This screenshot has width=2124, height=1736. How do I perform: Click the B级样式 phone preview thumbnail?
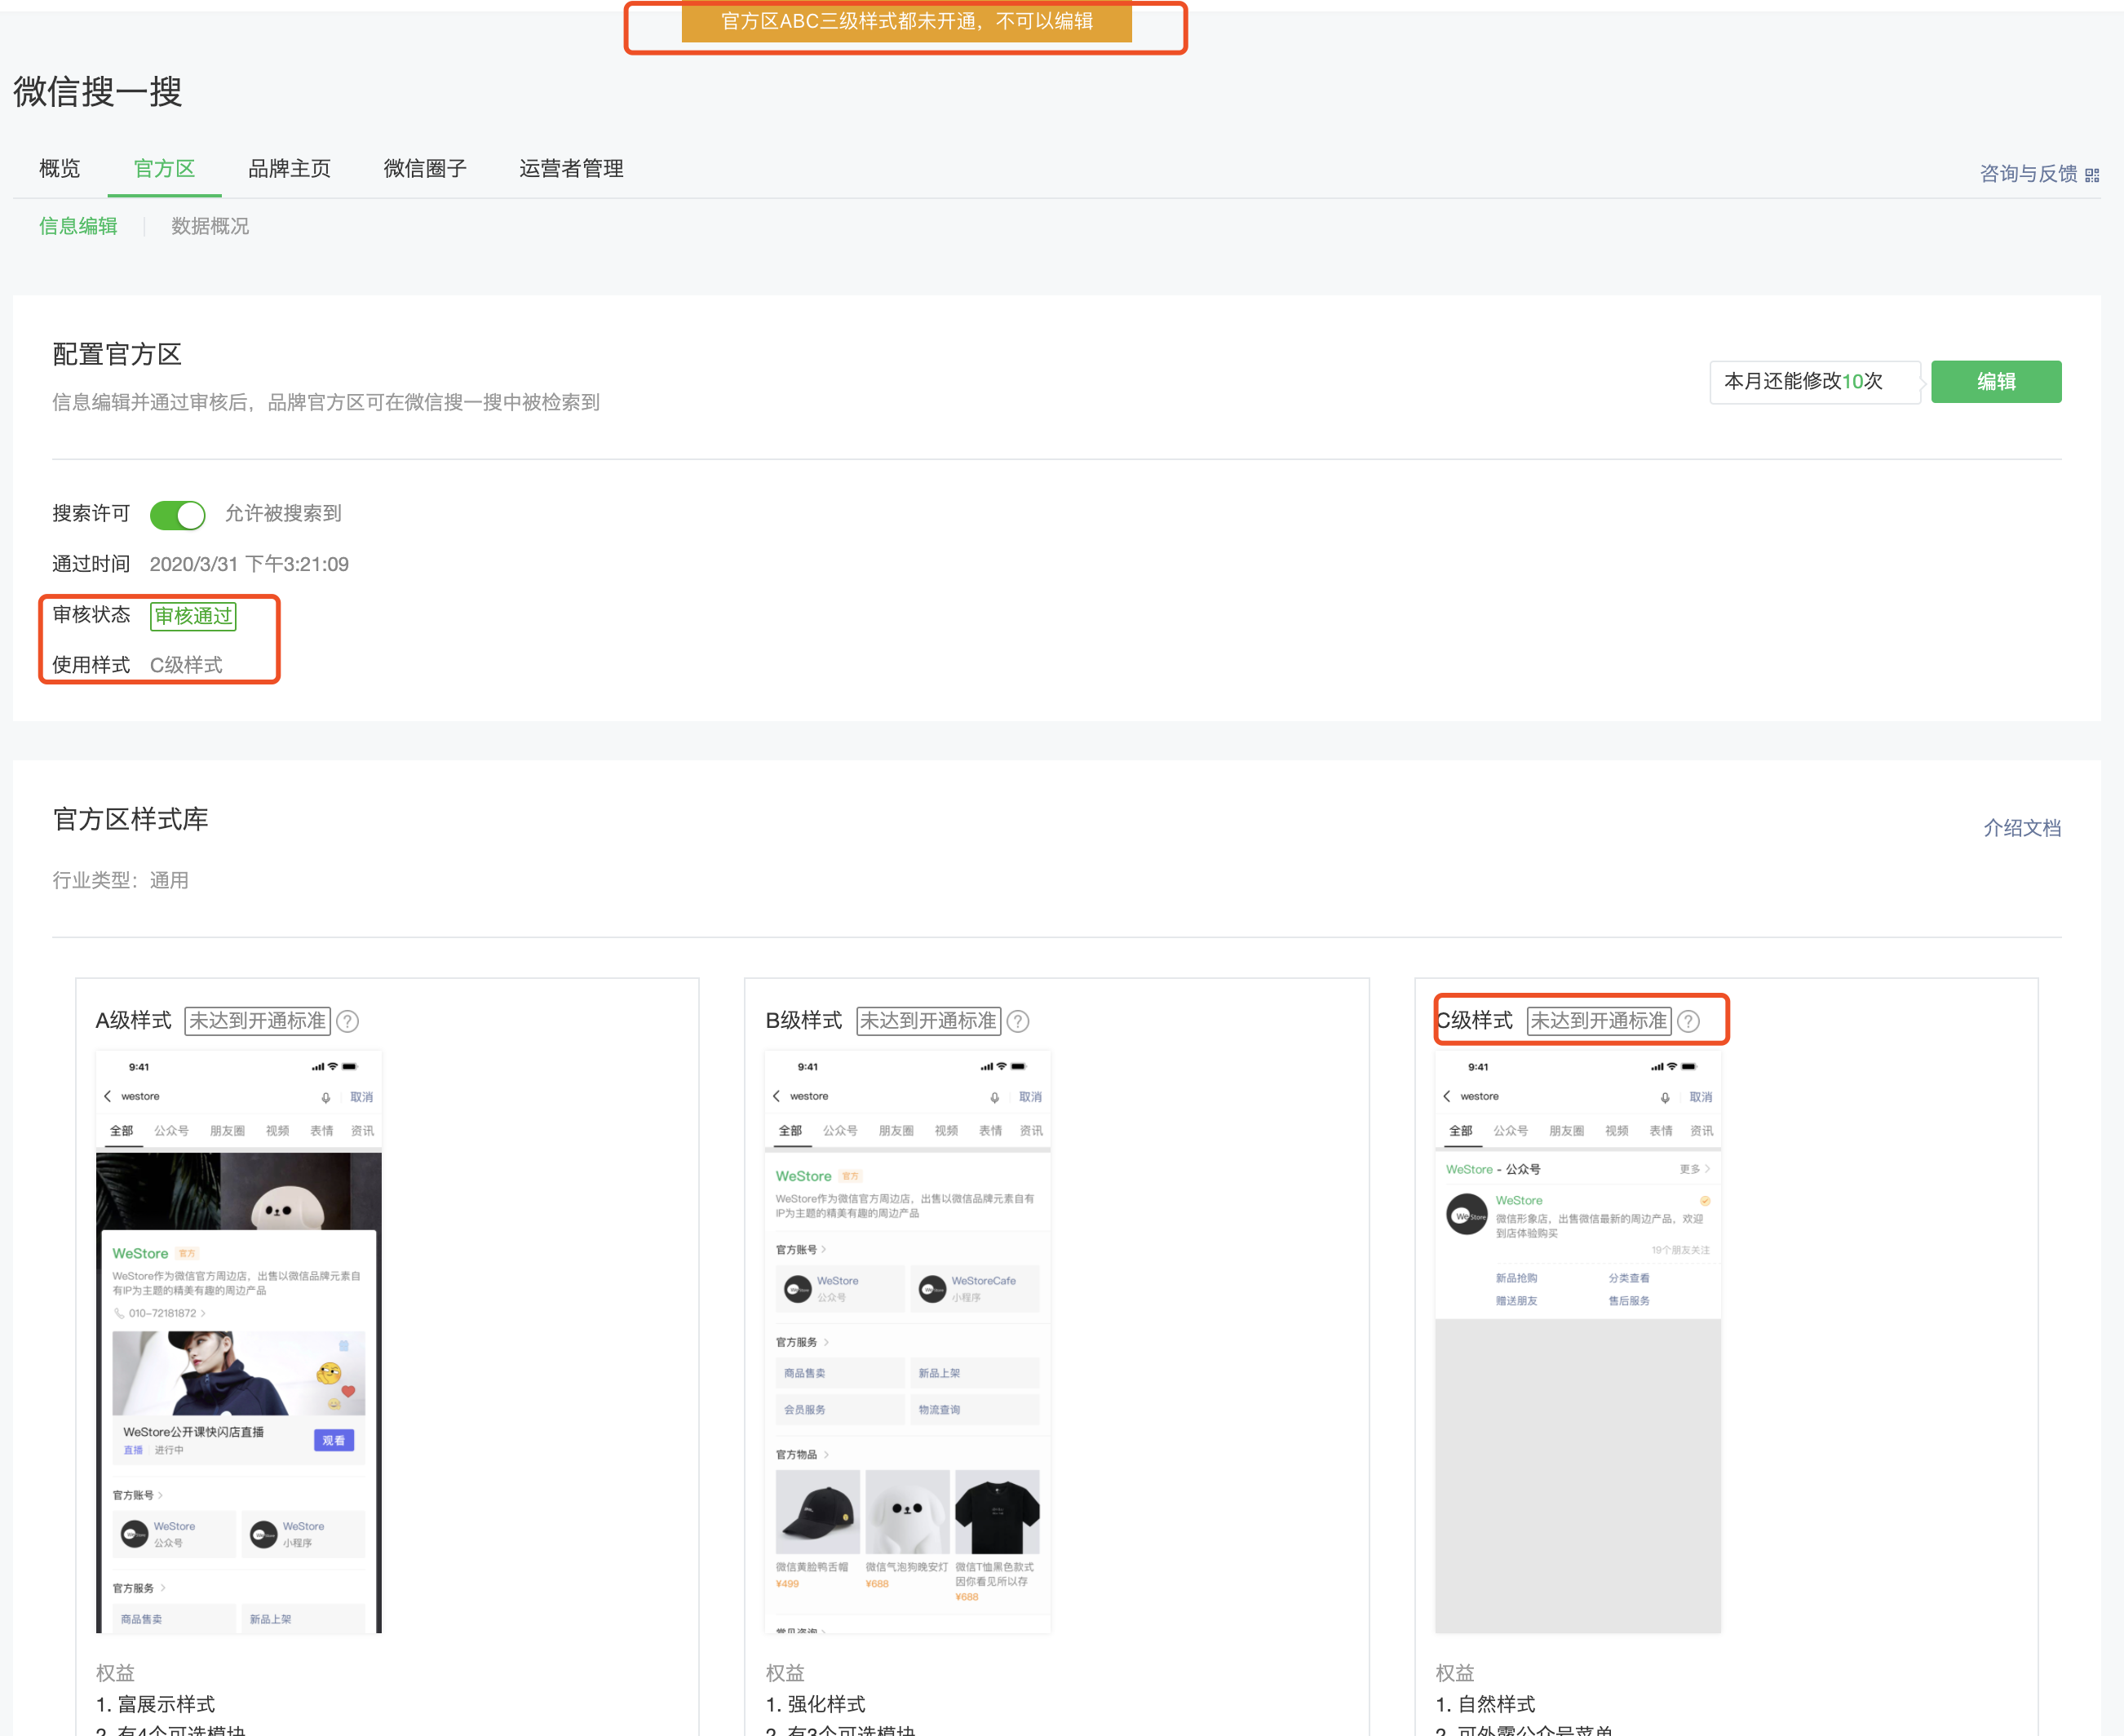click(907, 1340)
